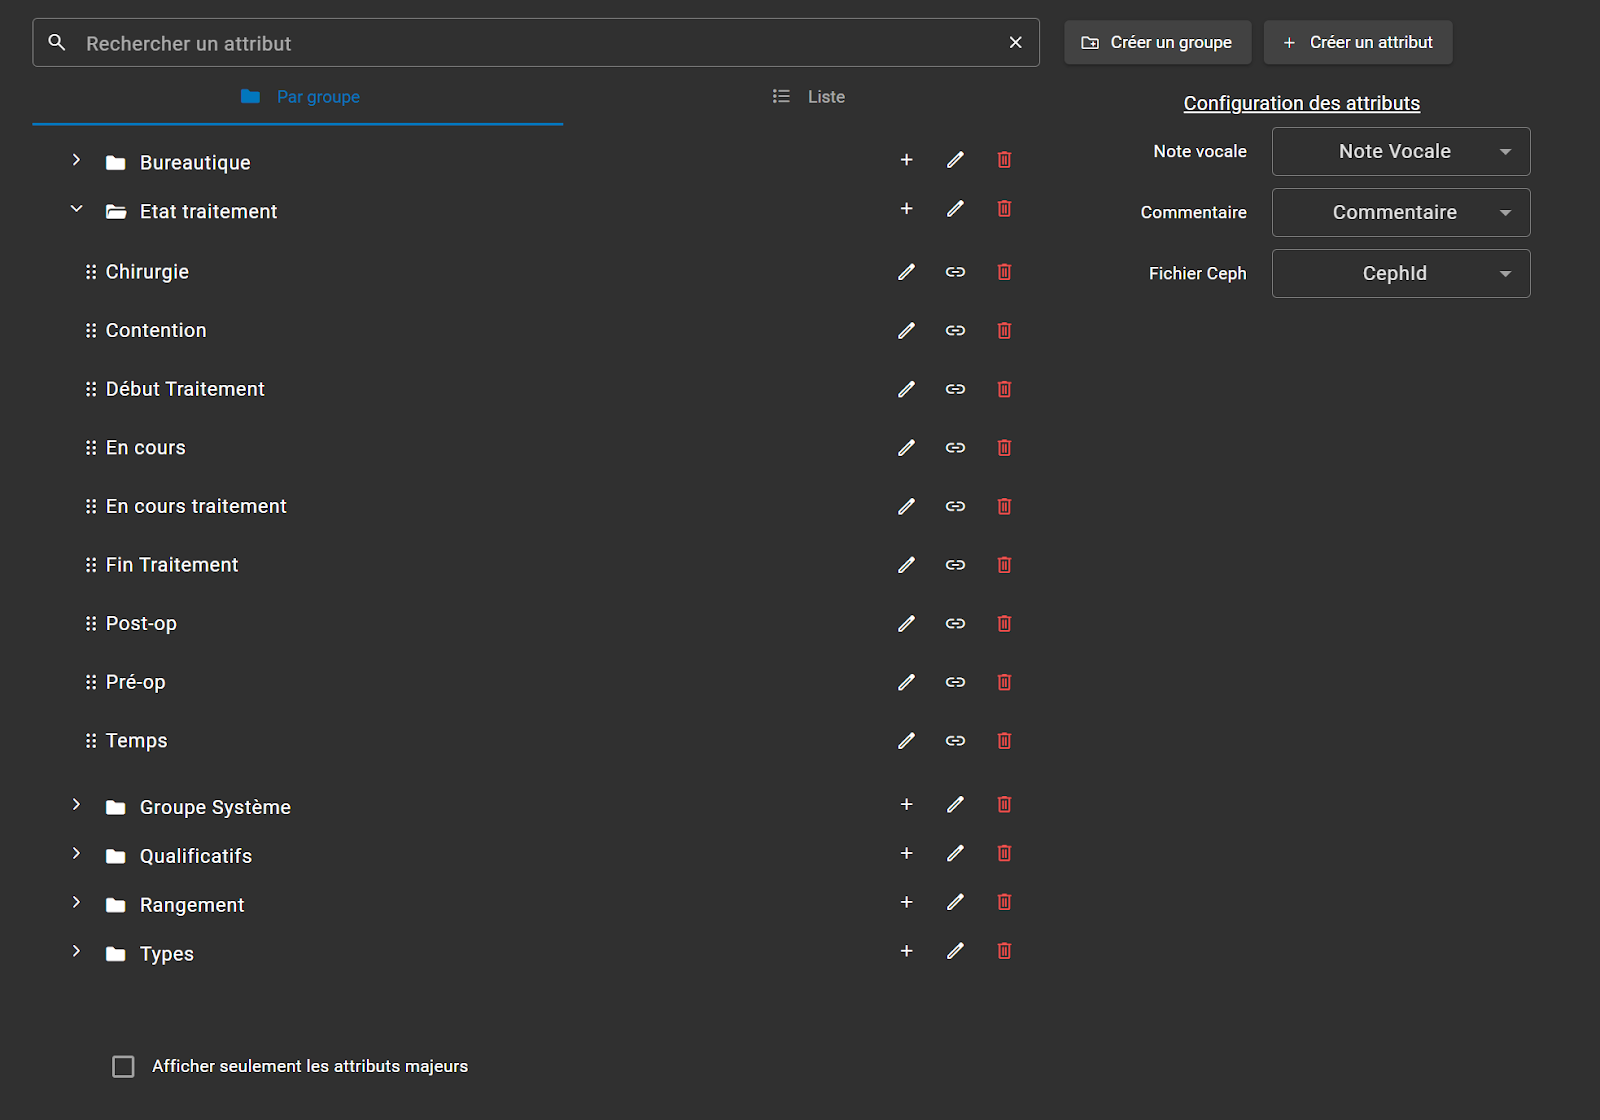This screenshot has width=1600, height=1120.
Task: Click Créer un attribut button
Action: [x=1357, y=43]
